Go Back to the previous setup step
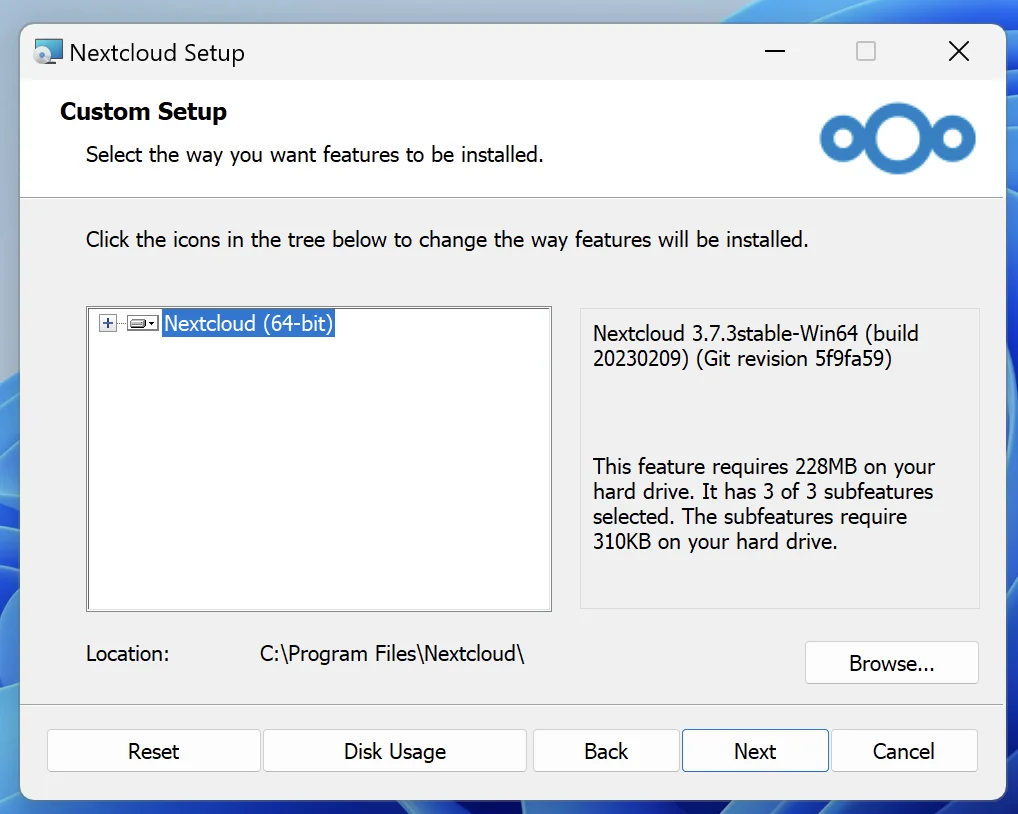The width and height of the screenshot is (1018, 814). point(605,750)
